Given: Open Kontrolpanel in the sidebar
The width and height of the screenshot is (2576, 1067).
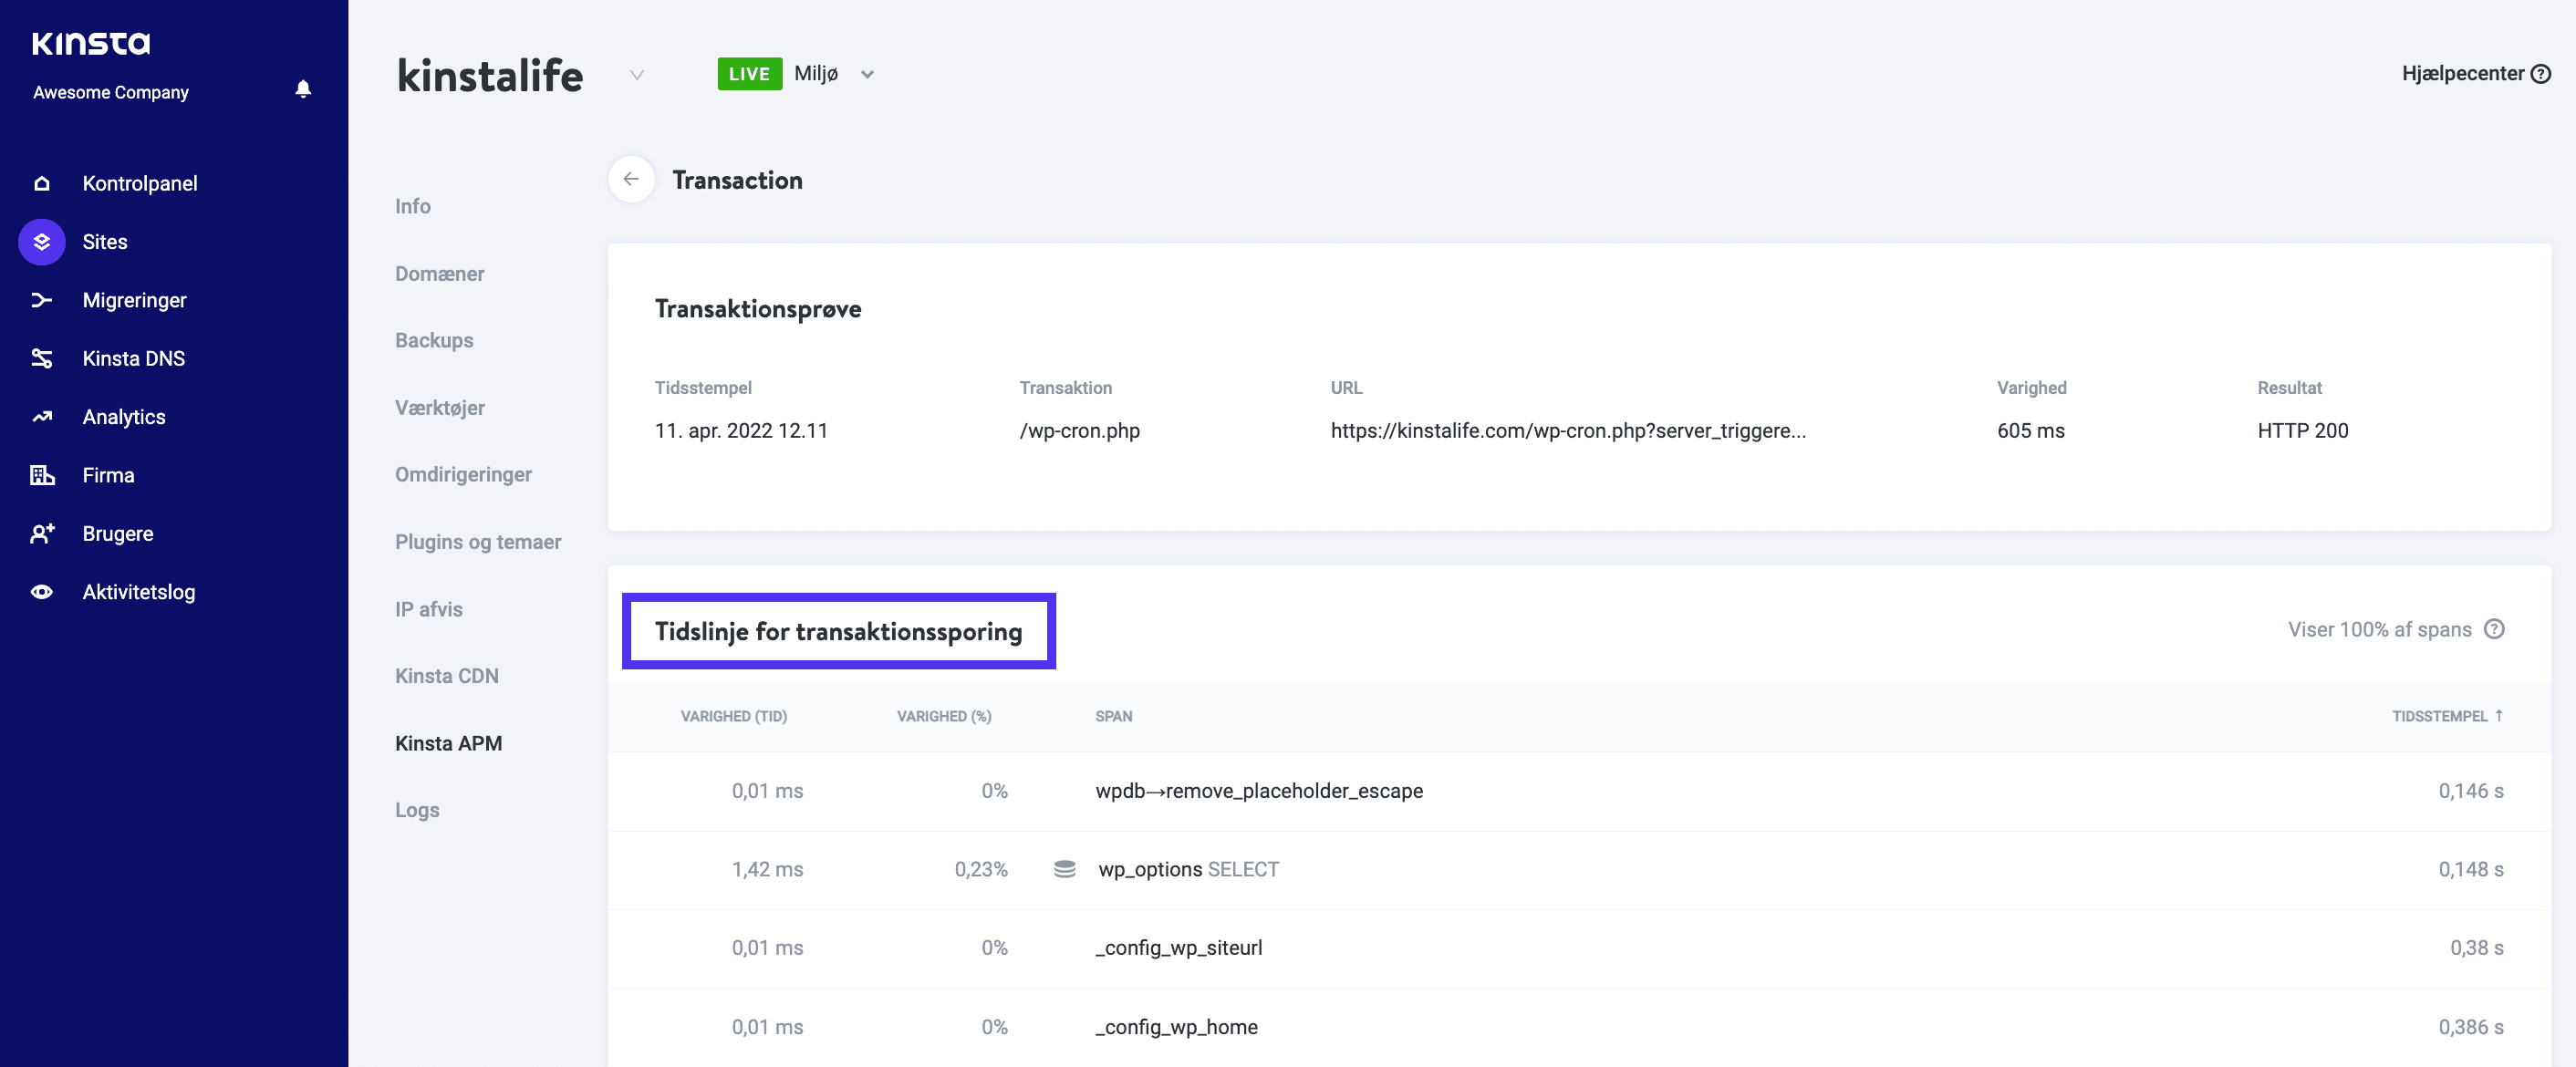Looking at the screenshot, I should pos(139,183).
